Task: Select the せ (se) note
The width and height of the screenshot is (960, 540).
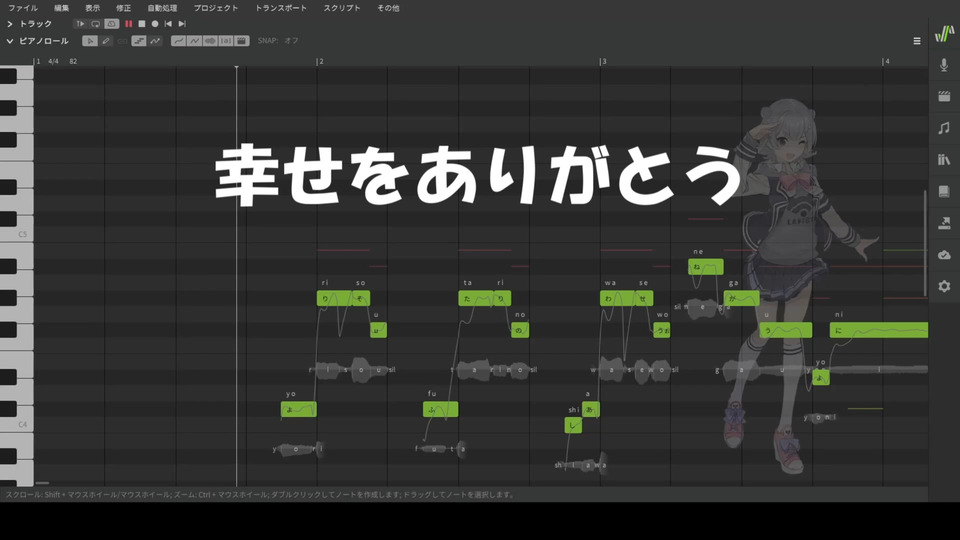Action: (x=644, y=298)
